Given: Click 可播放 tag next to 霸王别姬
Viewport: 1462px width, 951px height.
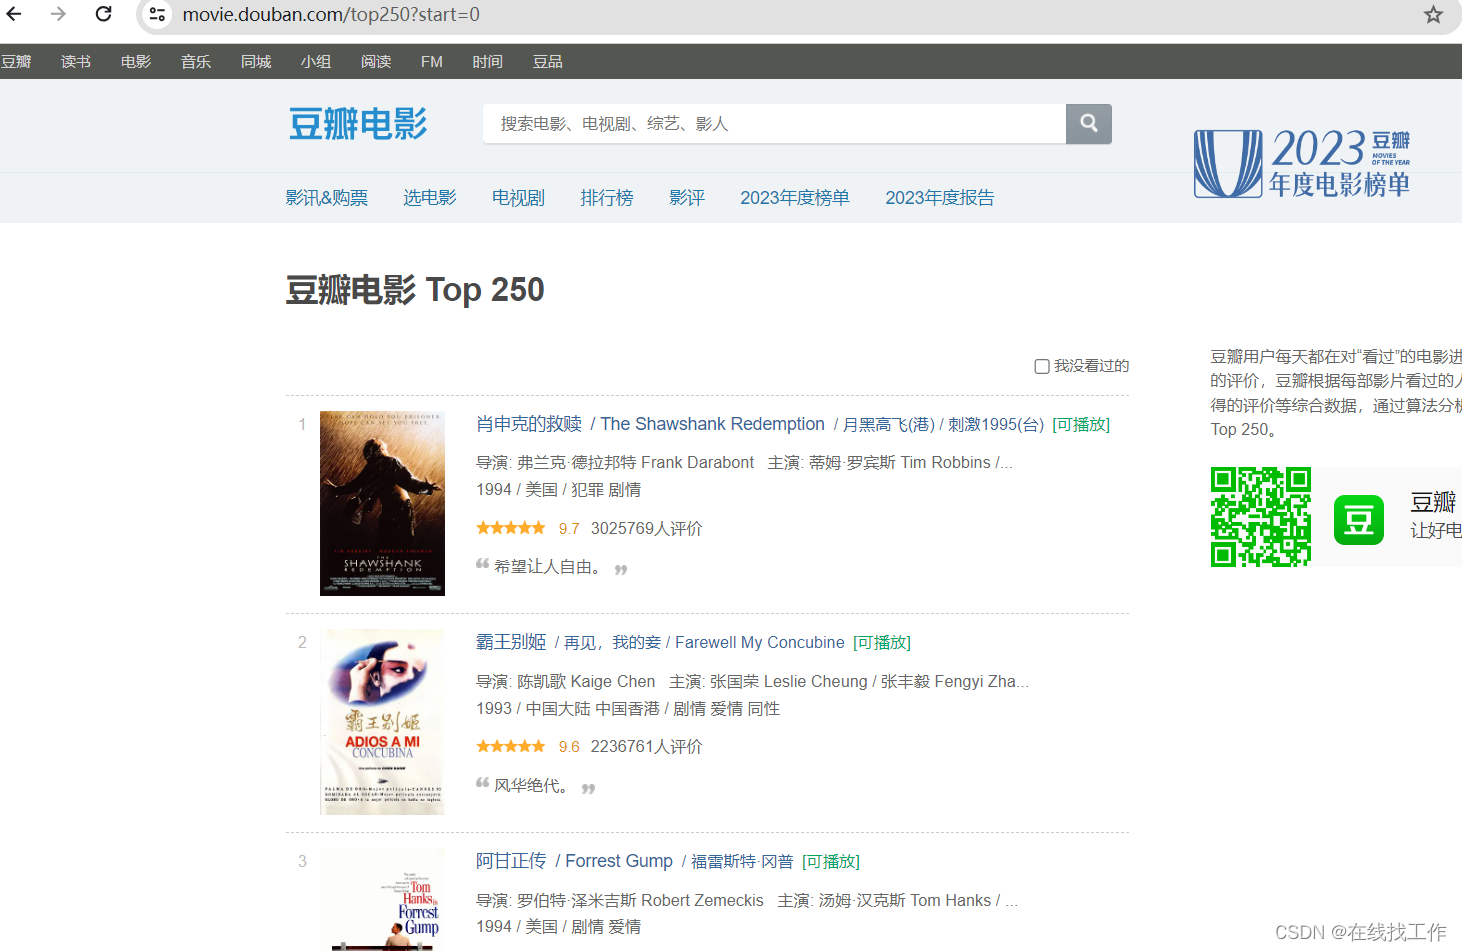Looking at the screenshot, I should click(x=882, y=643).
